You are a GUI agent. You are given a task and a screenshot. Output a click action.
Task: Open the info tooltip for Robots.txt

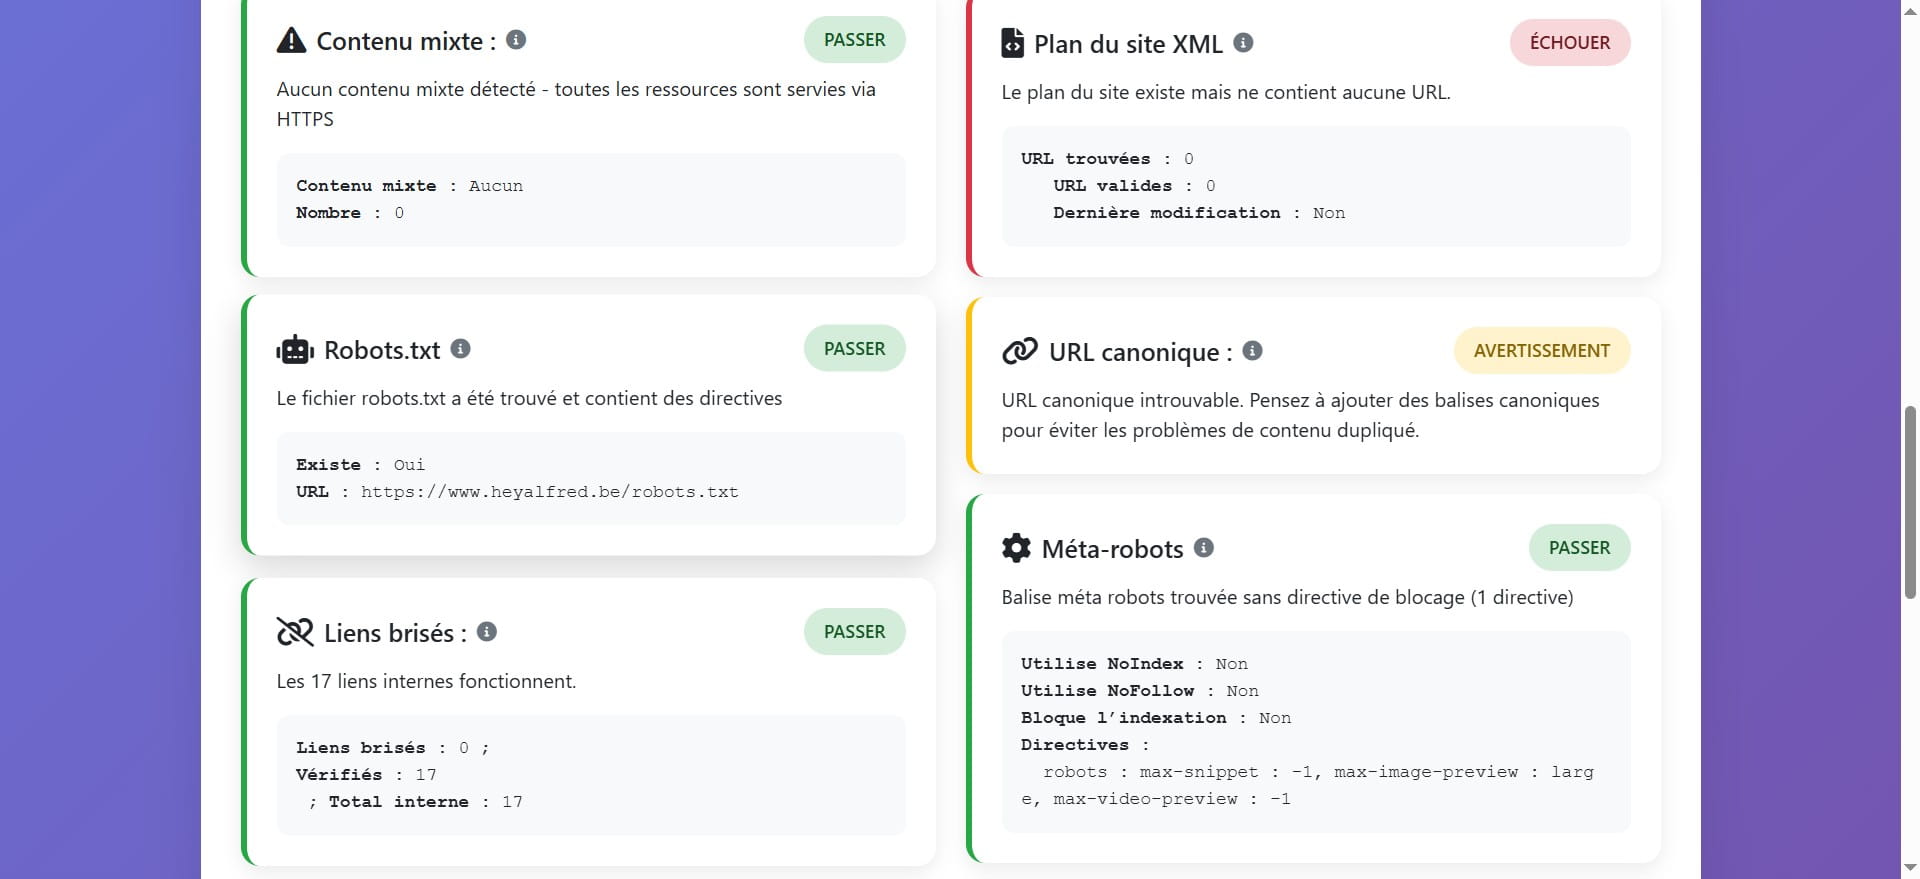pos(460,349)
